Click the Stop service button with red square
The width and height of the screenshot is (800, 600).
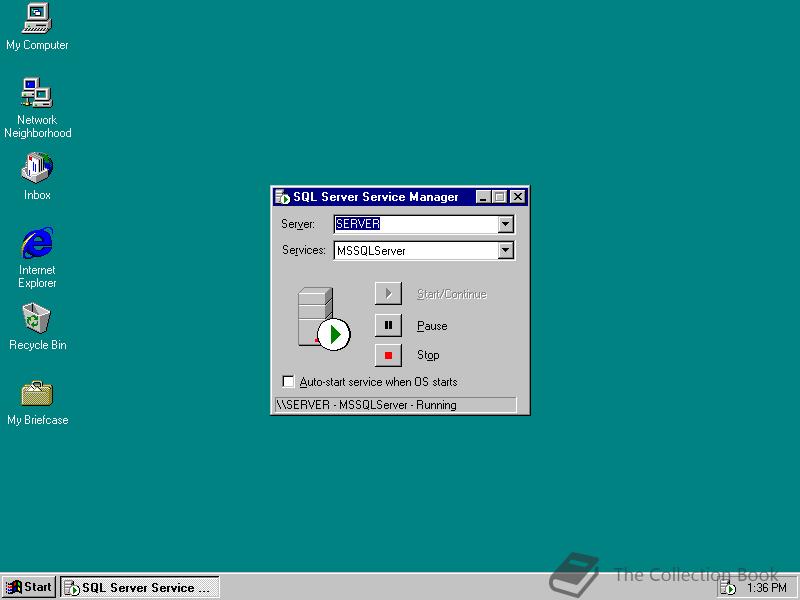click(388, 355)
